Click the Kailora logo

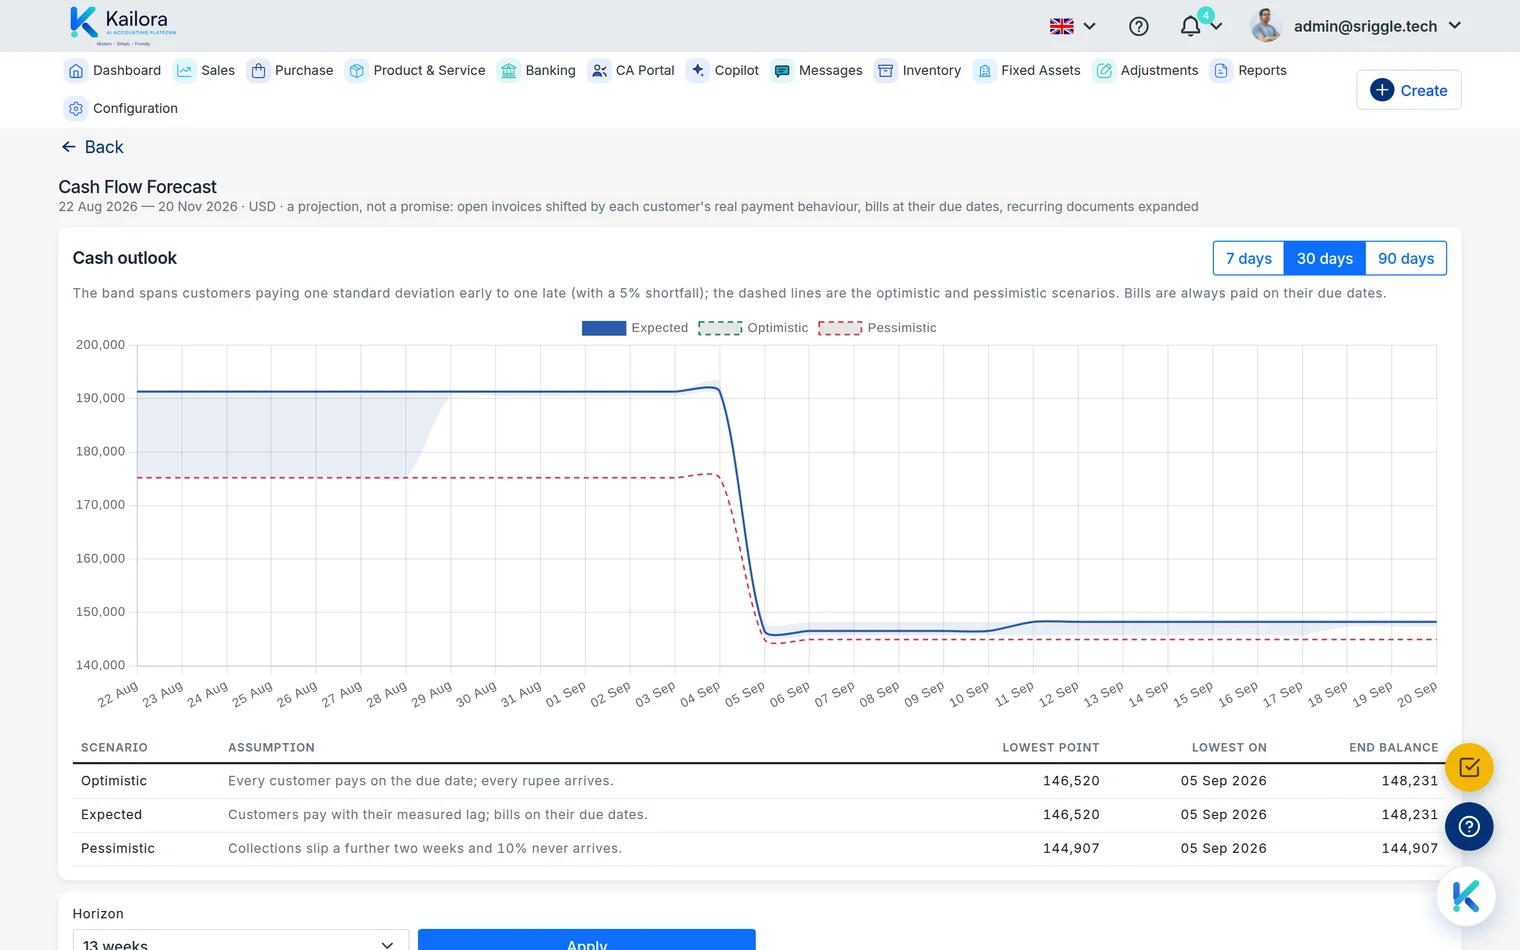point(123,25)
